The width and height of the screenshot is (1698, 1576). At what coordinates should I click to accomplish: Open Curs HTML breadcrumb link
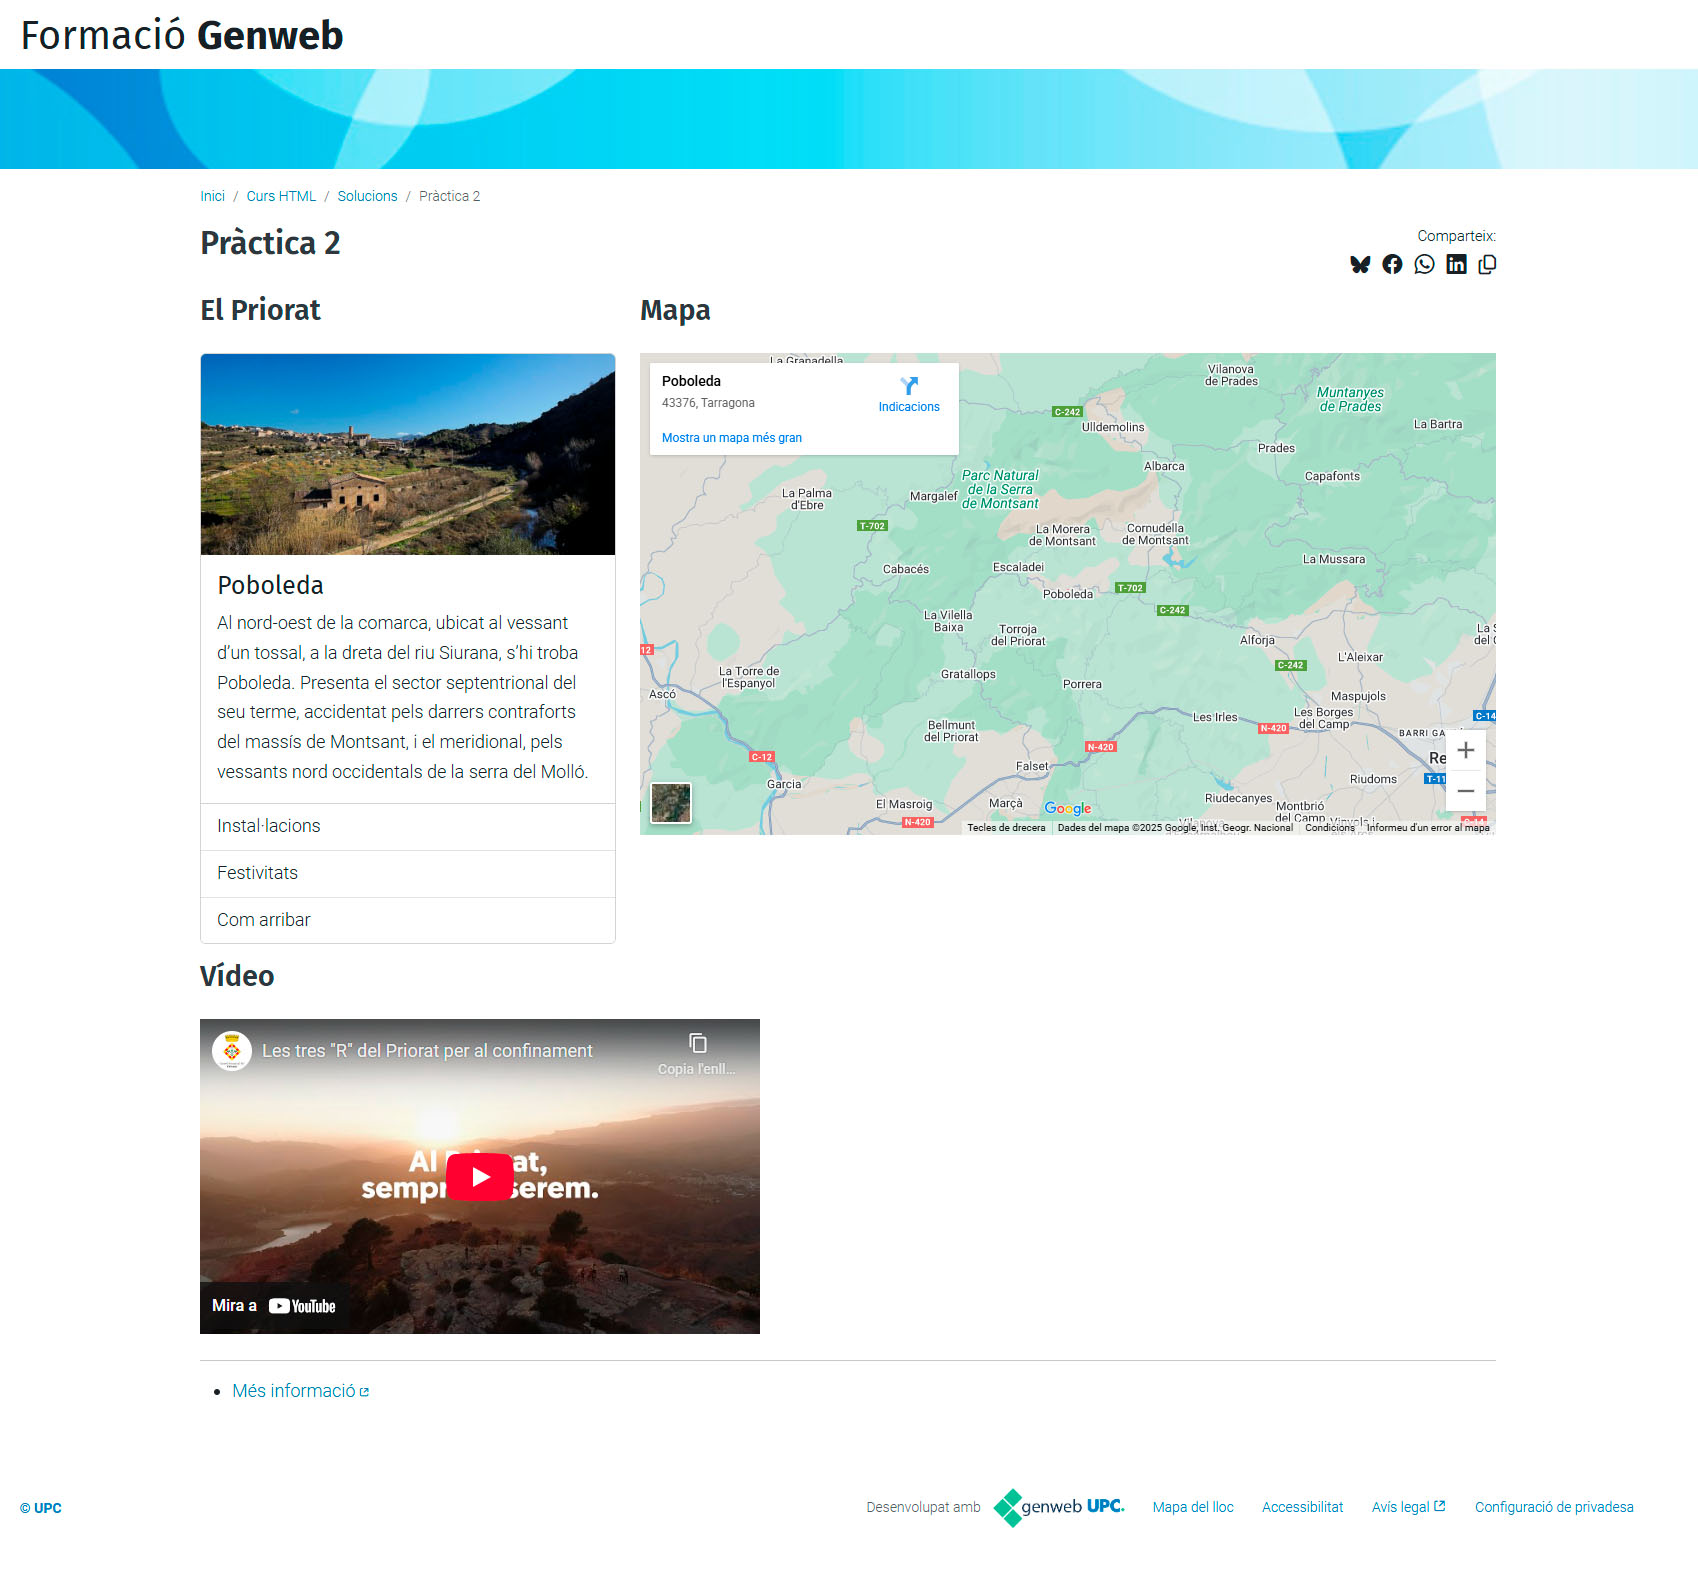[281, 196]
